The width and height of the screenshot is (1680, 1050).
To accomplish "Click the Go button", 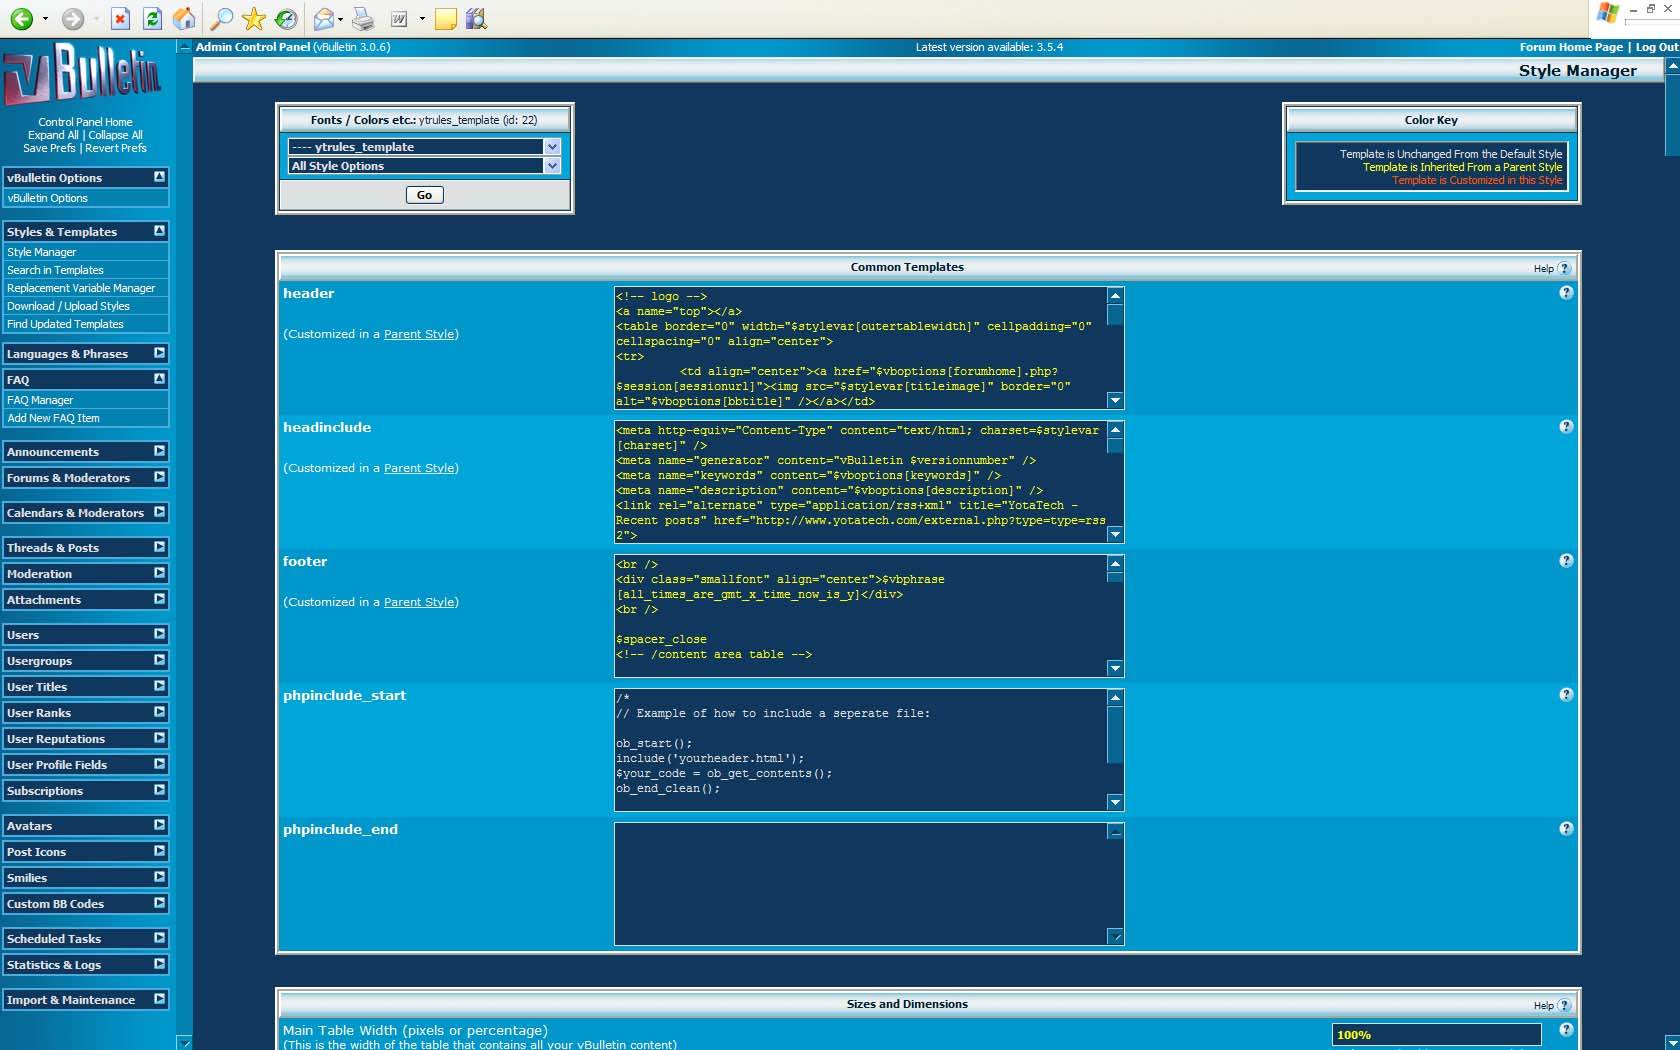I will tap(424, 195).
